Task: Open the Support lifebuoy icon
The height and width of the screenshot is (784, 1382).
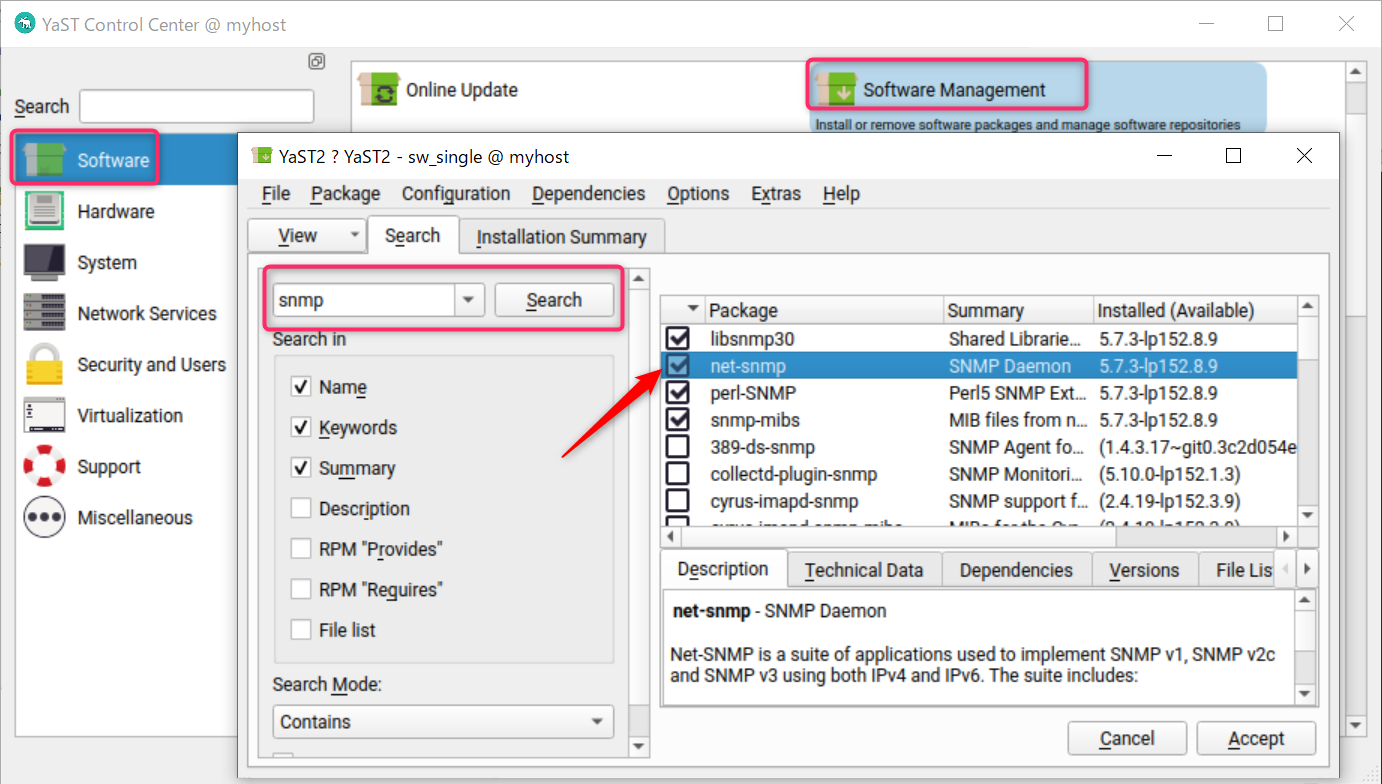Action: (x=44, y=466)
